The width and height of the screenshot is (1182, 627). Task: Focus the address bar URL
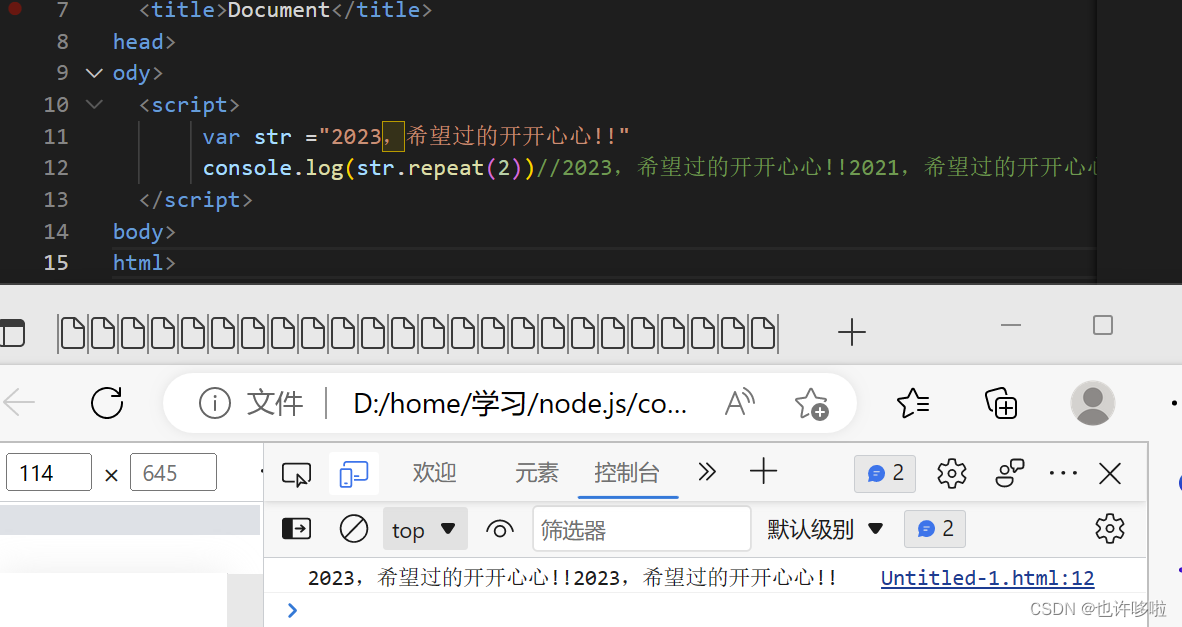(x=519, y=404)
